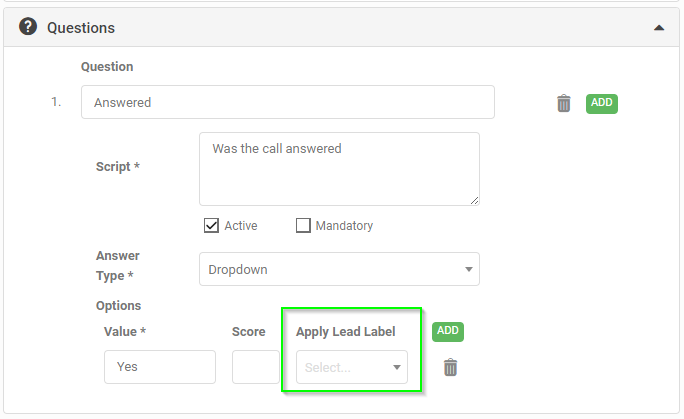Click the empty Score input field

[x=256, y=367]
